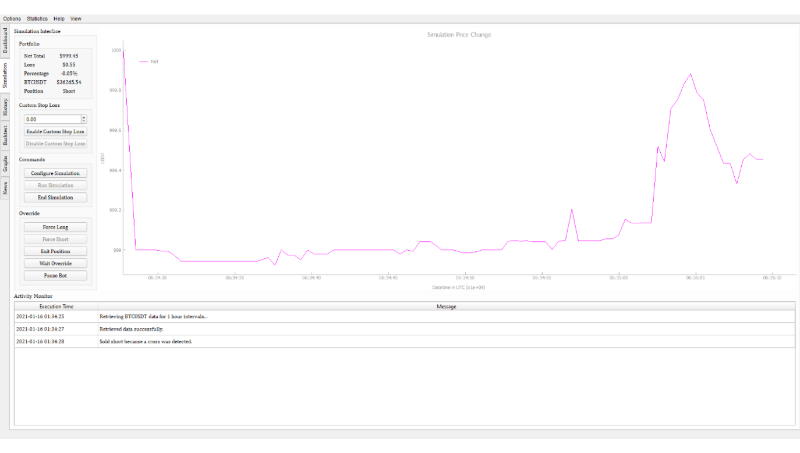Click the 'Datetime in UTC' axis label

coord(458,287)
